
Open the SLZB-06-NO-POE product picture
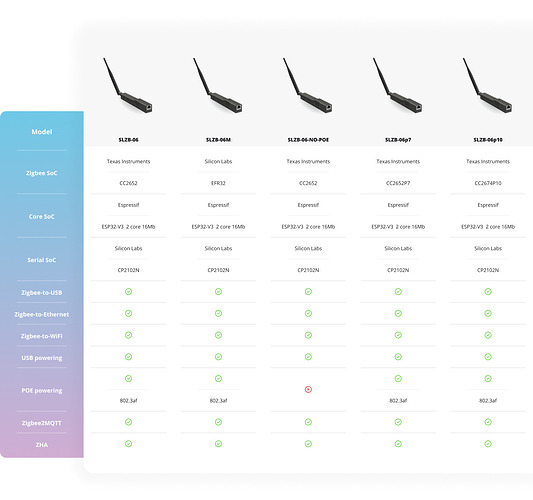(308, 85)
